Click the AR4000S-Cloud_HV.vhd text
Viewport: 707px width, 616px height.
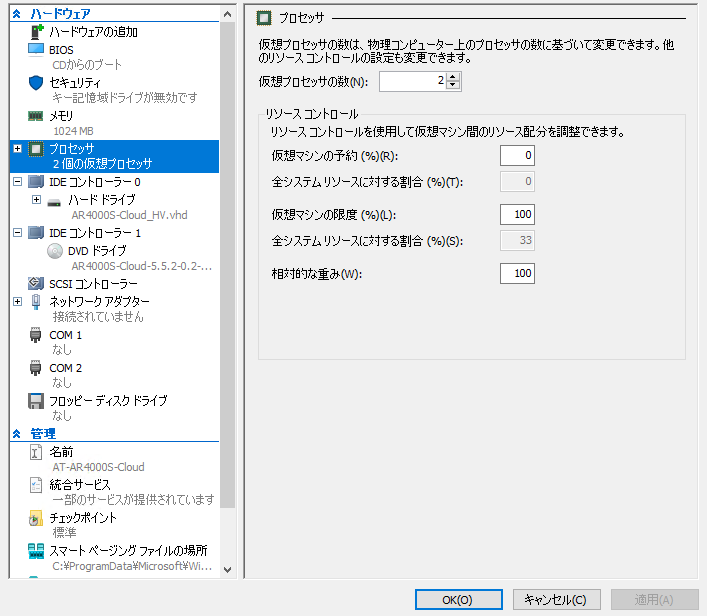(x=129, y=215)
